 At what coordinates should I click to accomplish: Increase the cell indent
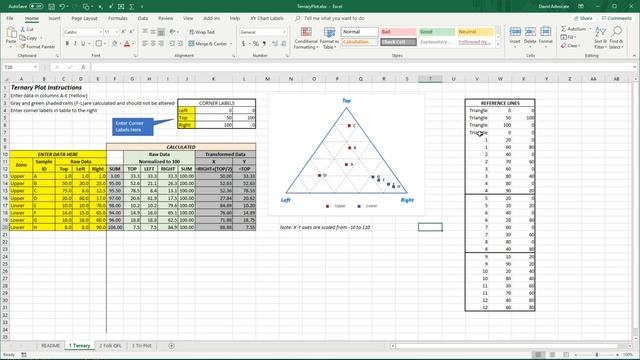coord(180,44)
